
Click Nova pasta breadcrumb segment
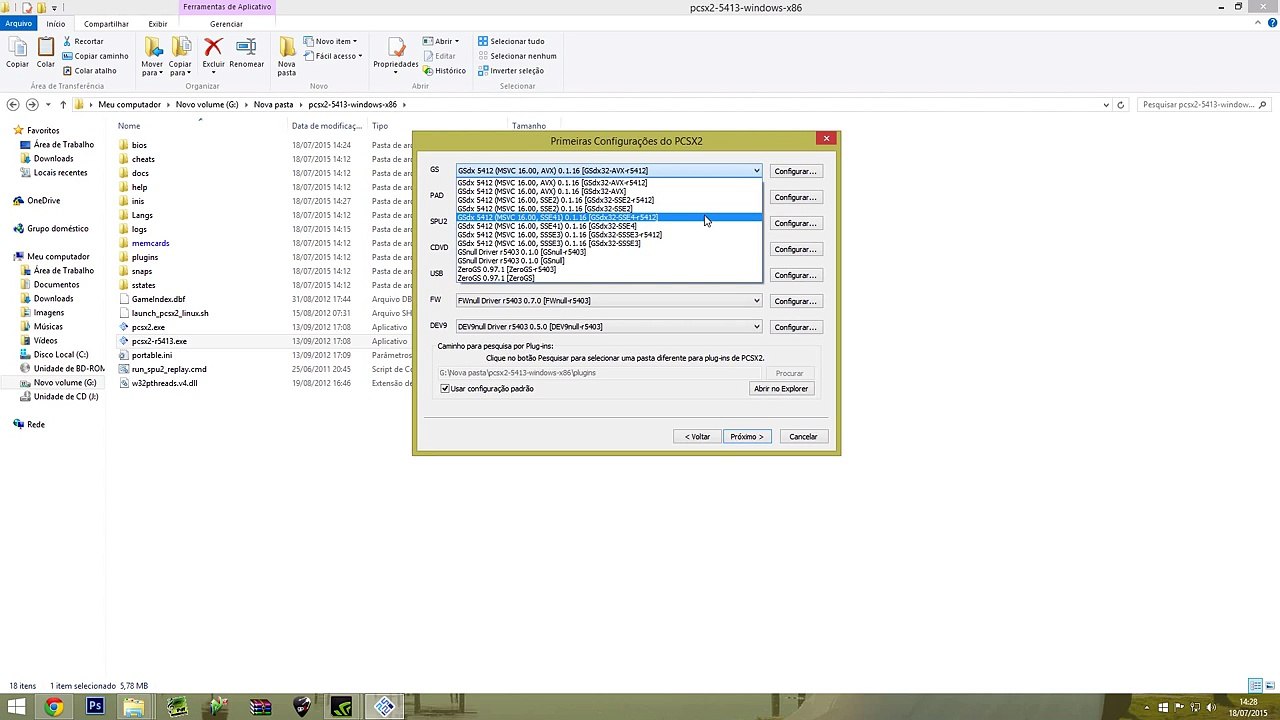pyautogui.click(x=273, y=104)
